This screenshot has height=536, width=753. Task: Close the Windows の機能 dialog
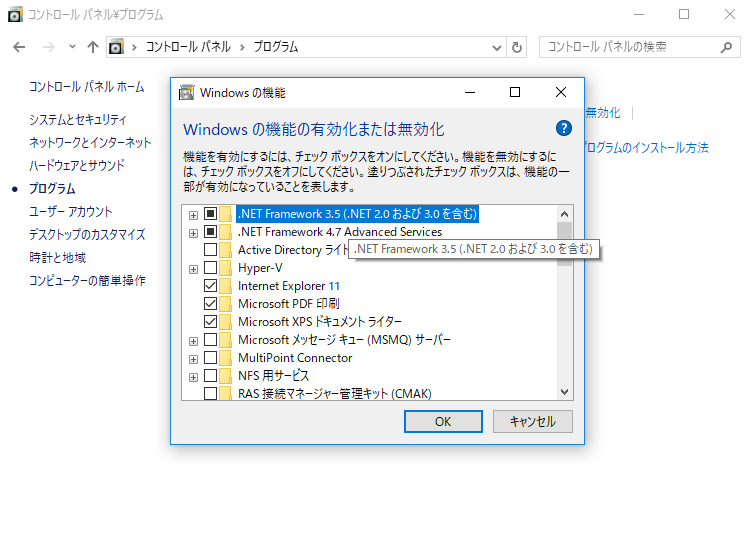(561, 92)
